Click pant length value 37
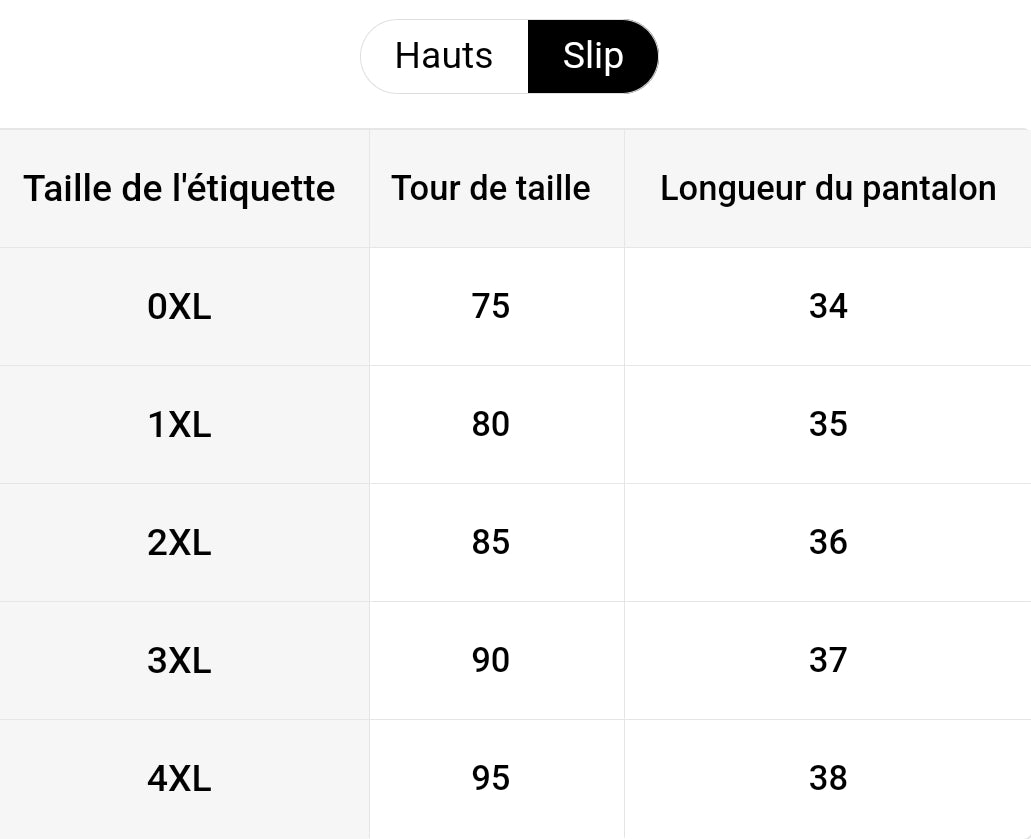Image resolution: width=1031 pixels, height=839 pixels. point(828,660)
